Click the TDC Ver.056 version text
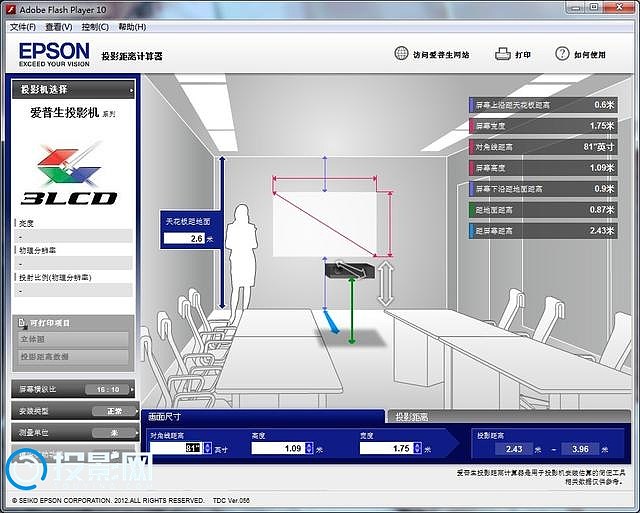640x513 pixels. click(x=231, y=500)
